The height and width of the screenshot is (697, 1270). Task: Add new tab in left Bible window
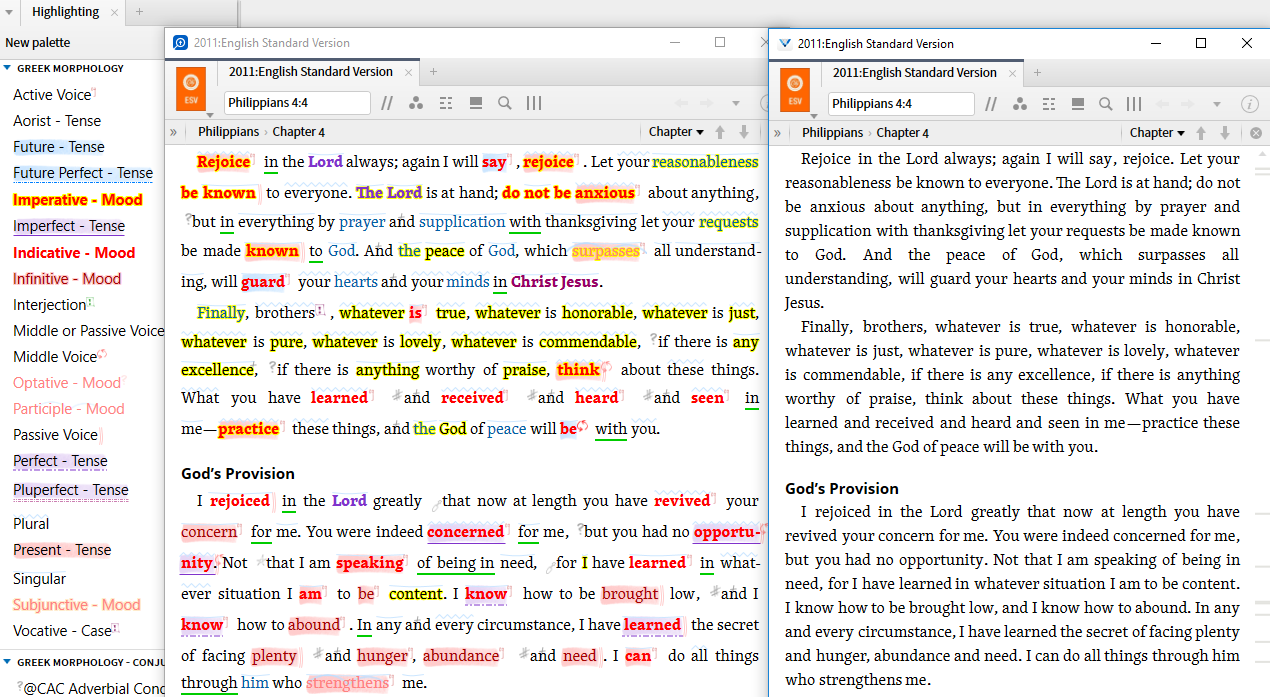433,71
